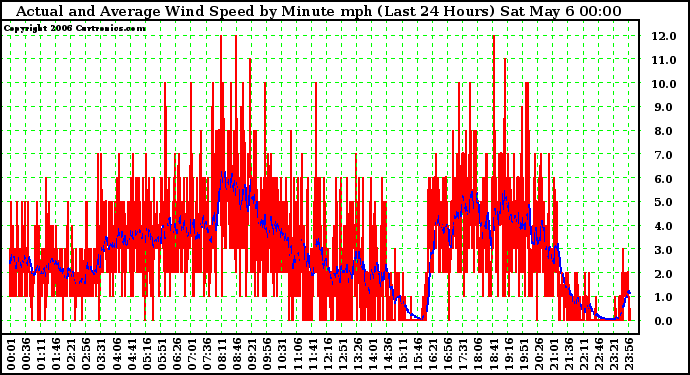Viewport: 690px width, 375px height.
Task: Click the 10.0 y-axis label
Action: point(664,84)
